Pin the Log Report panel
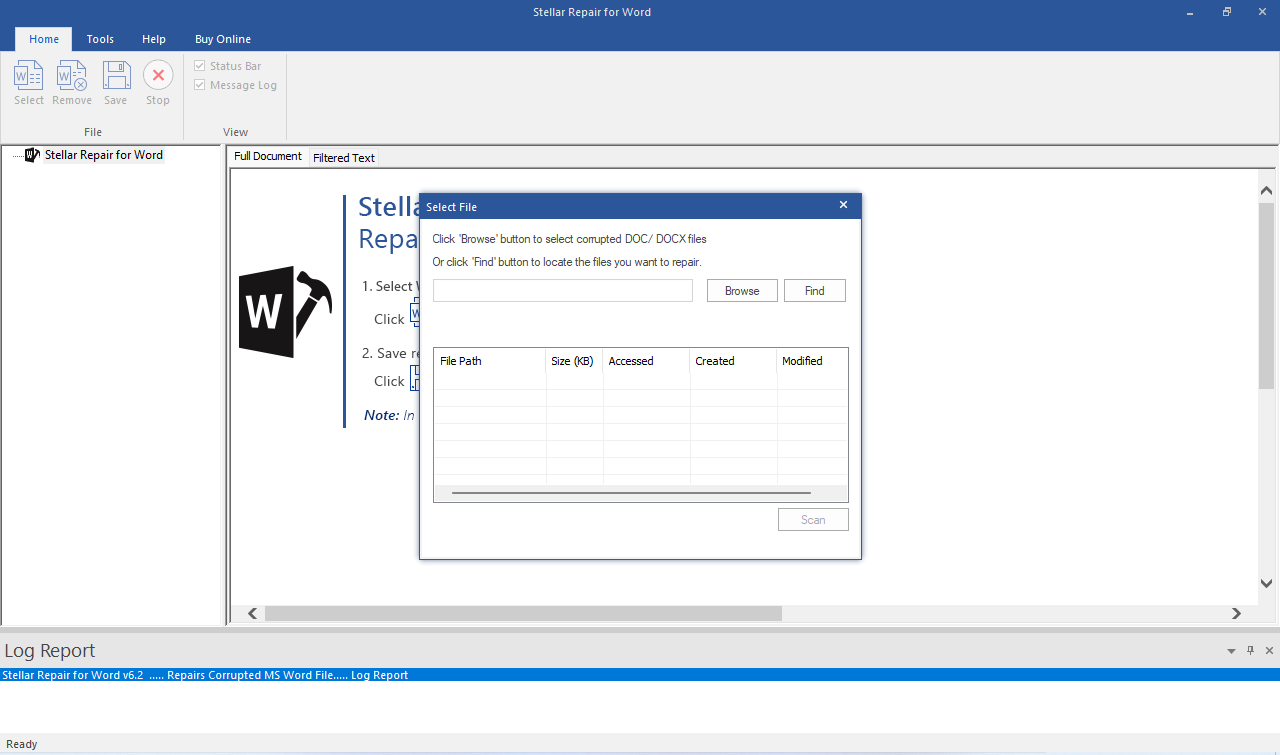 [1250, 651]
